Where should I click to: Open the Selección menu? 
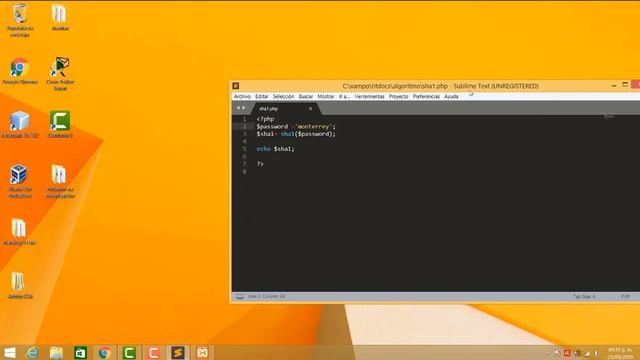tap(283, 97)
